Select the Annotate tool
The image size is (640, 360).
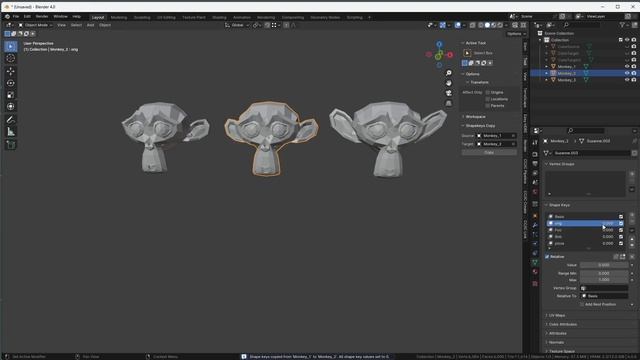[x=11, y=120]
